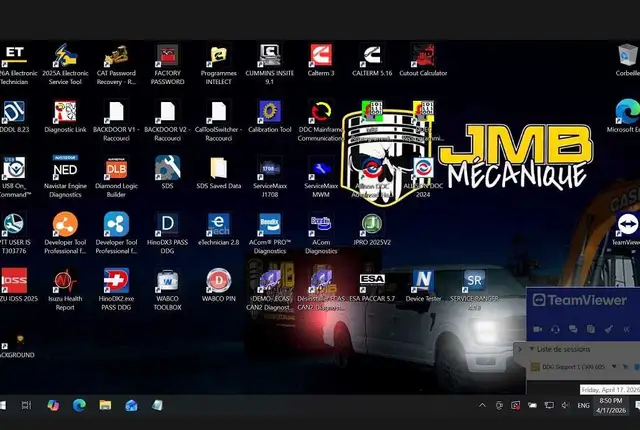Image resolution: width=640 pixels, height=430 pixels.
Task: Open Task View on the taskbar
Action: pyautogui.click(x=26, y=405)
